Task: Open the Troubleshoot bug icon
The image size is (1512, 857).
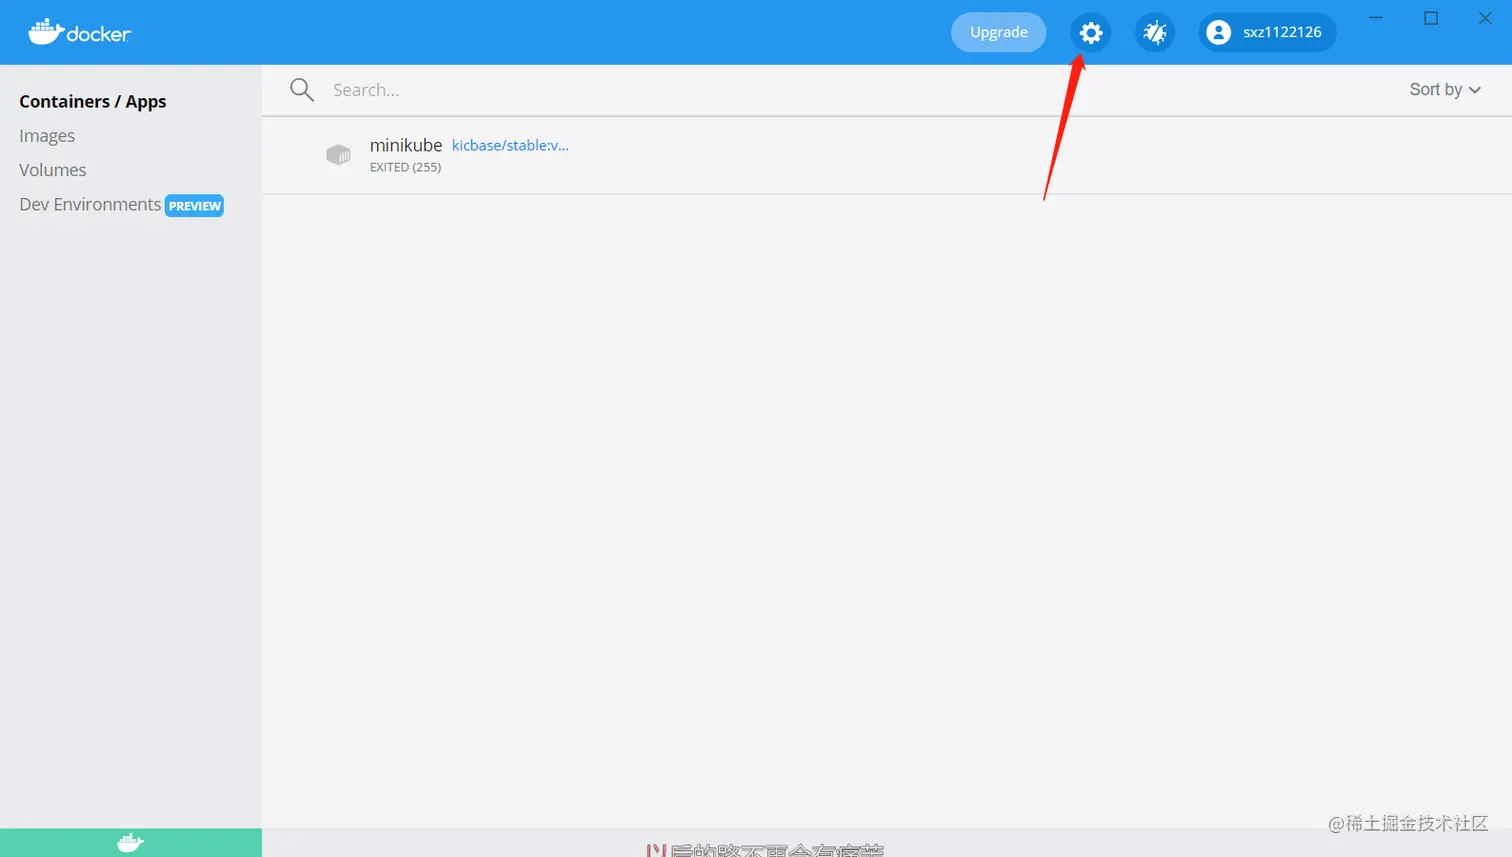Action: pos(1155,32)
